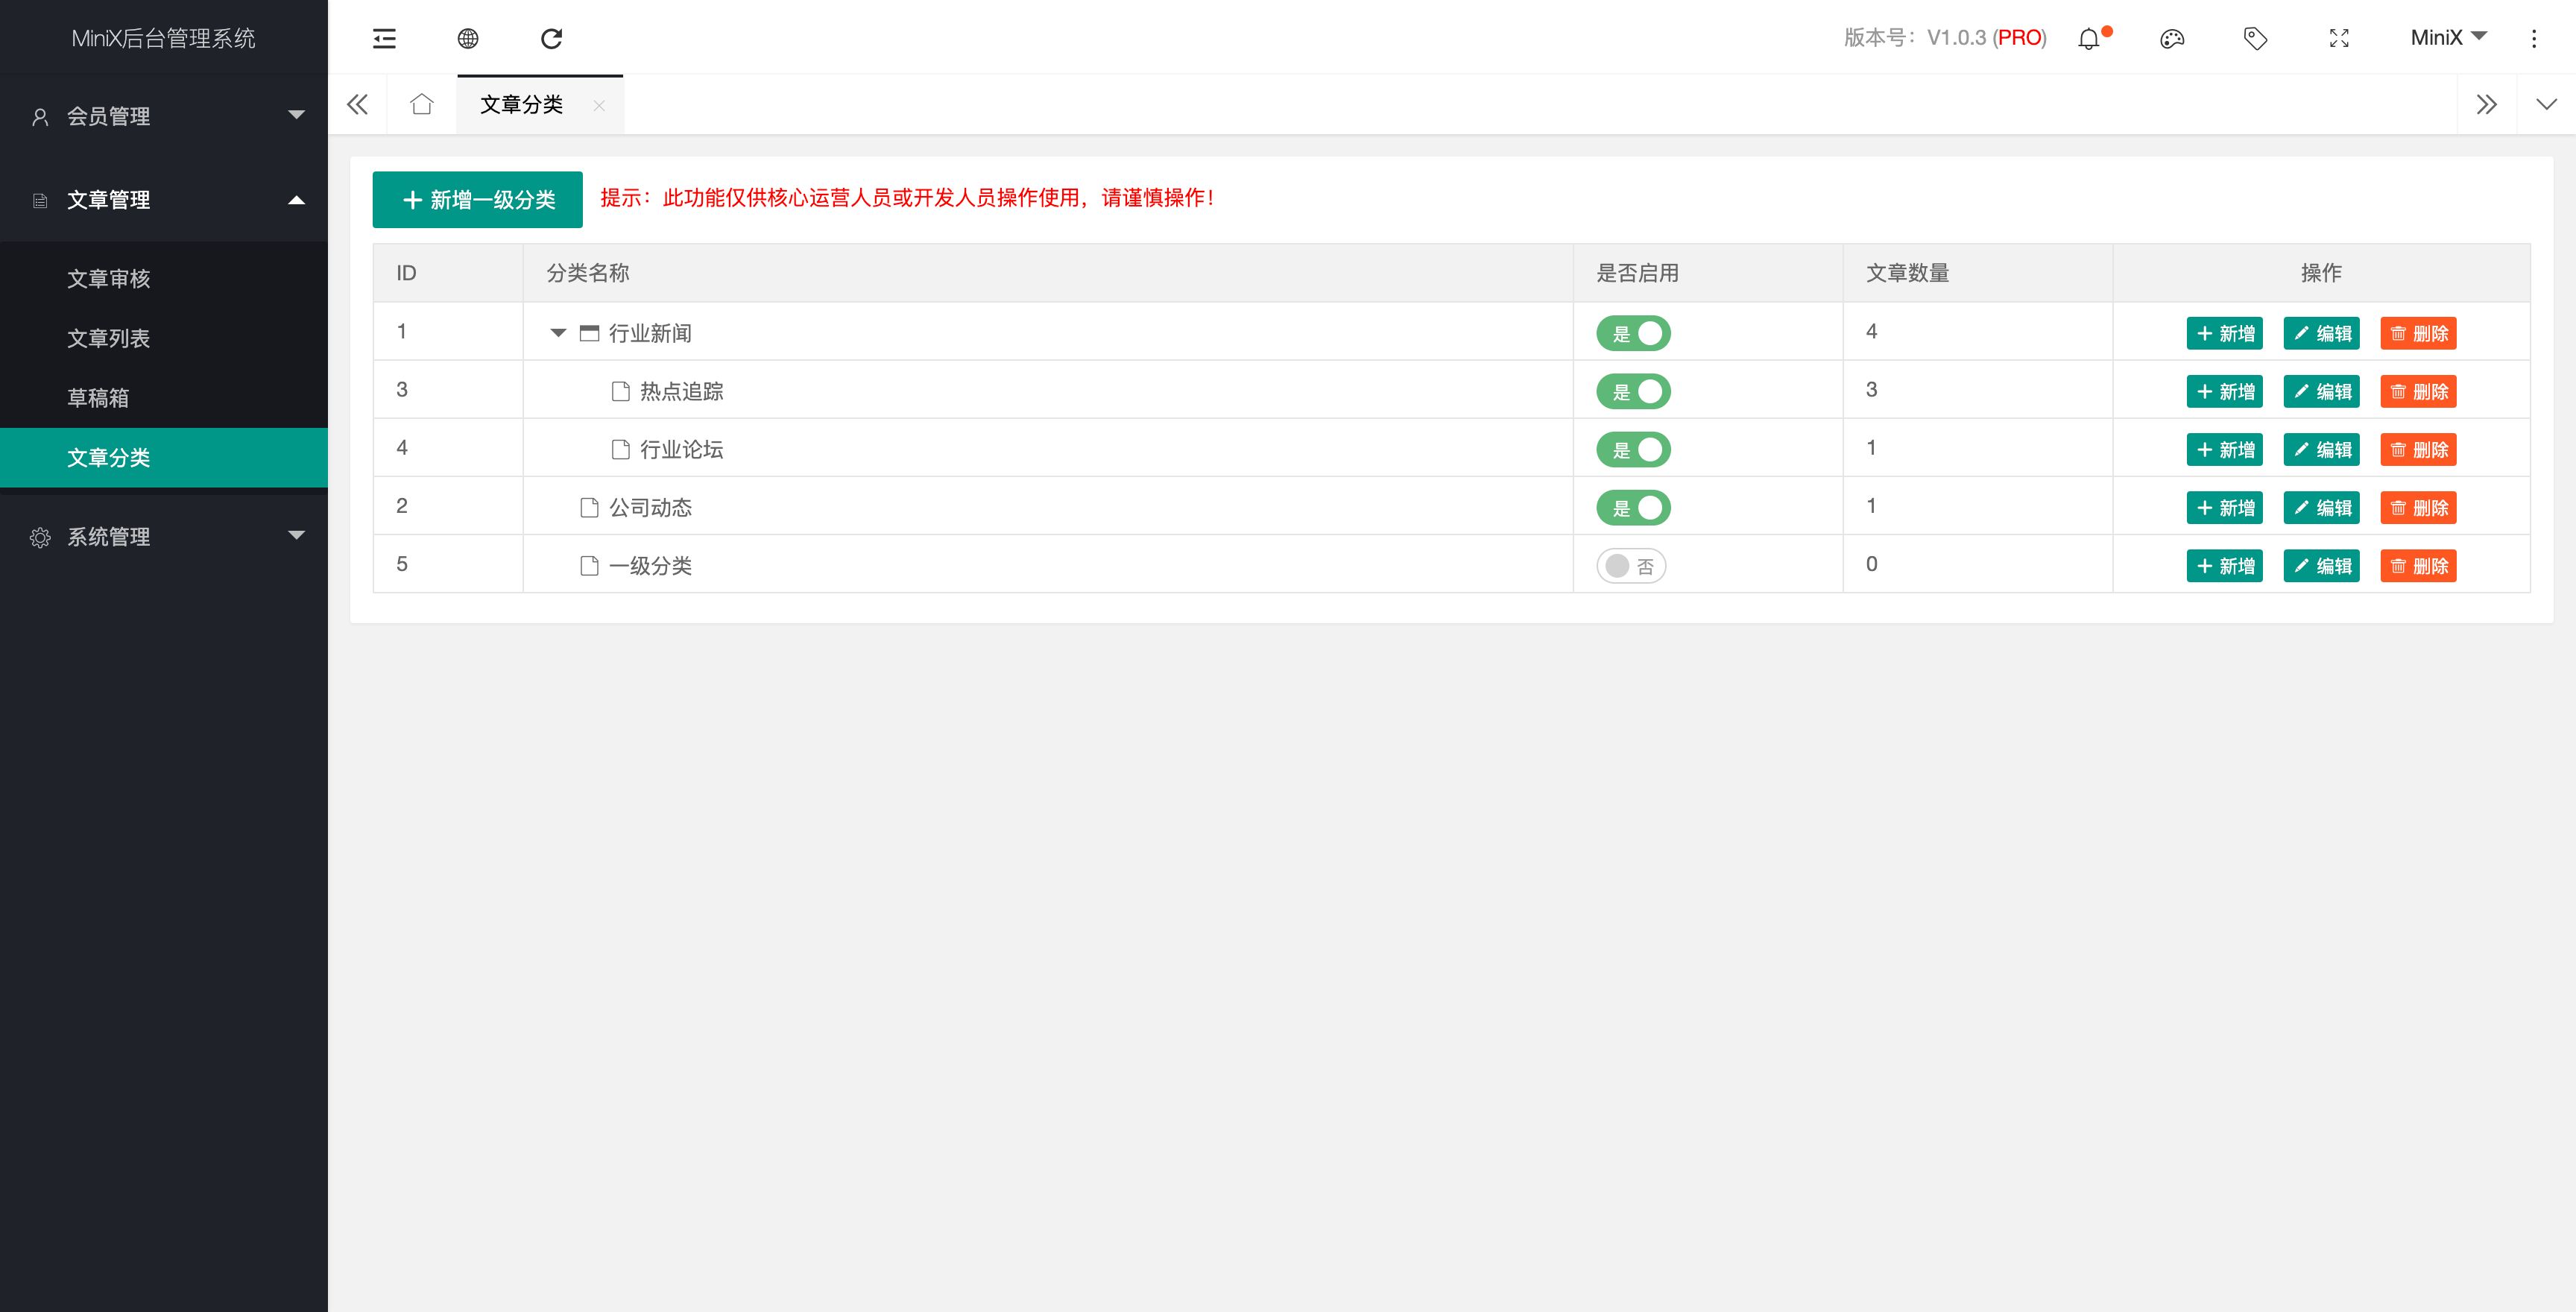Open the theme palette icon

[x=2172, y=39]
